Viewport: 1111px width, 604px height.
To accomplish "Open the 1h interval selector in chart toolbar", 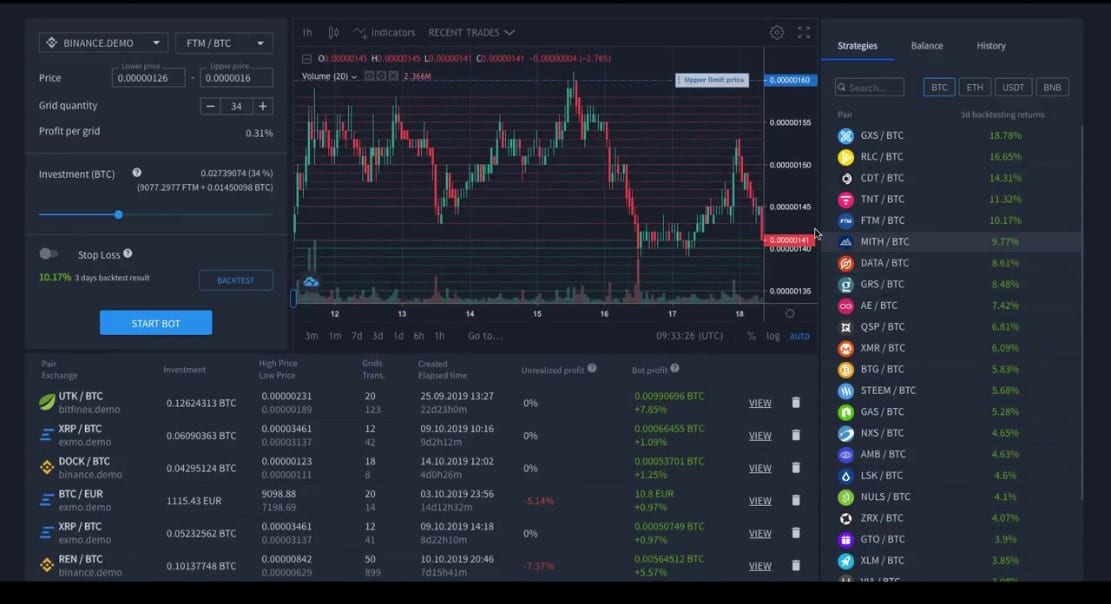I will pos(307,33).
